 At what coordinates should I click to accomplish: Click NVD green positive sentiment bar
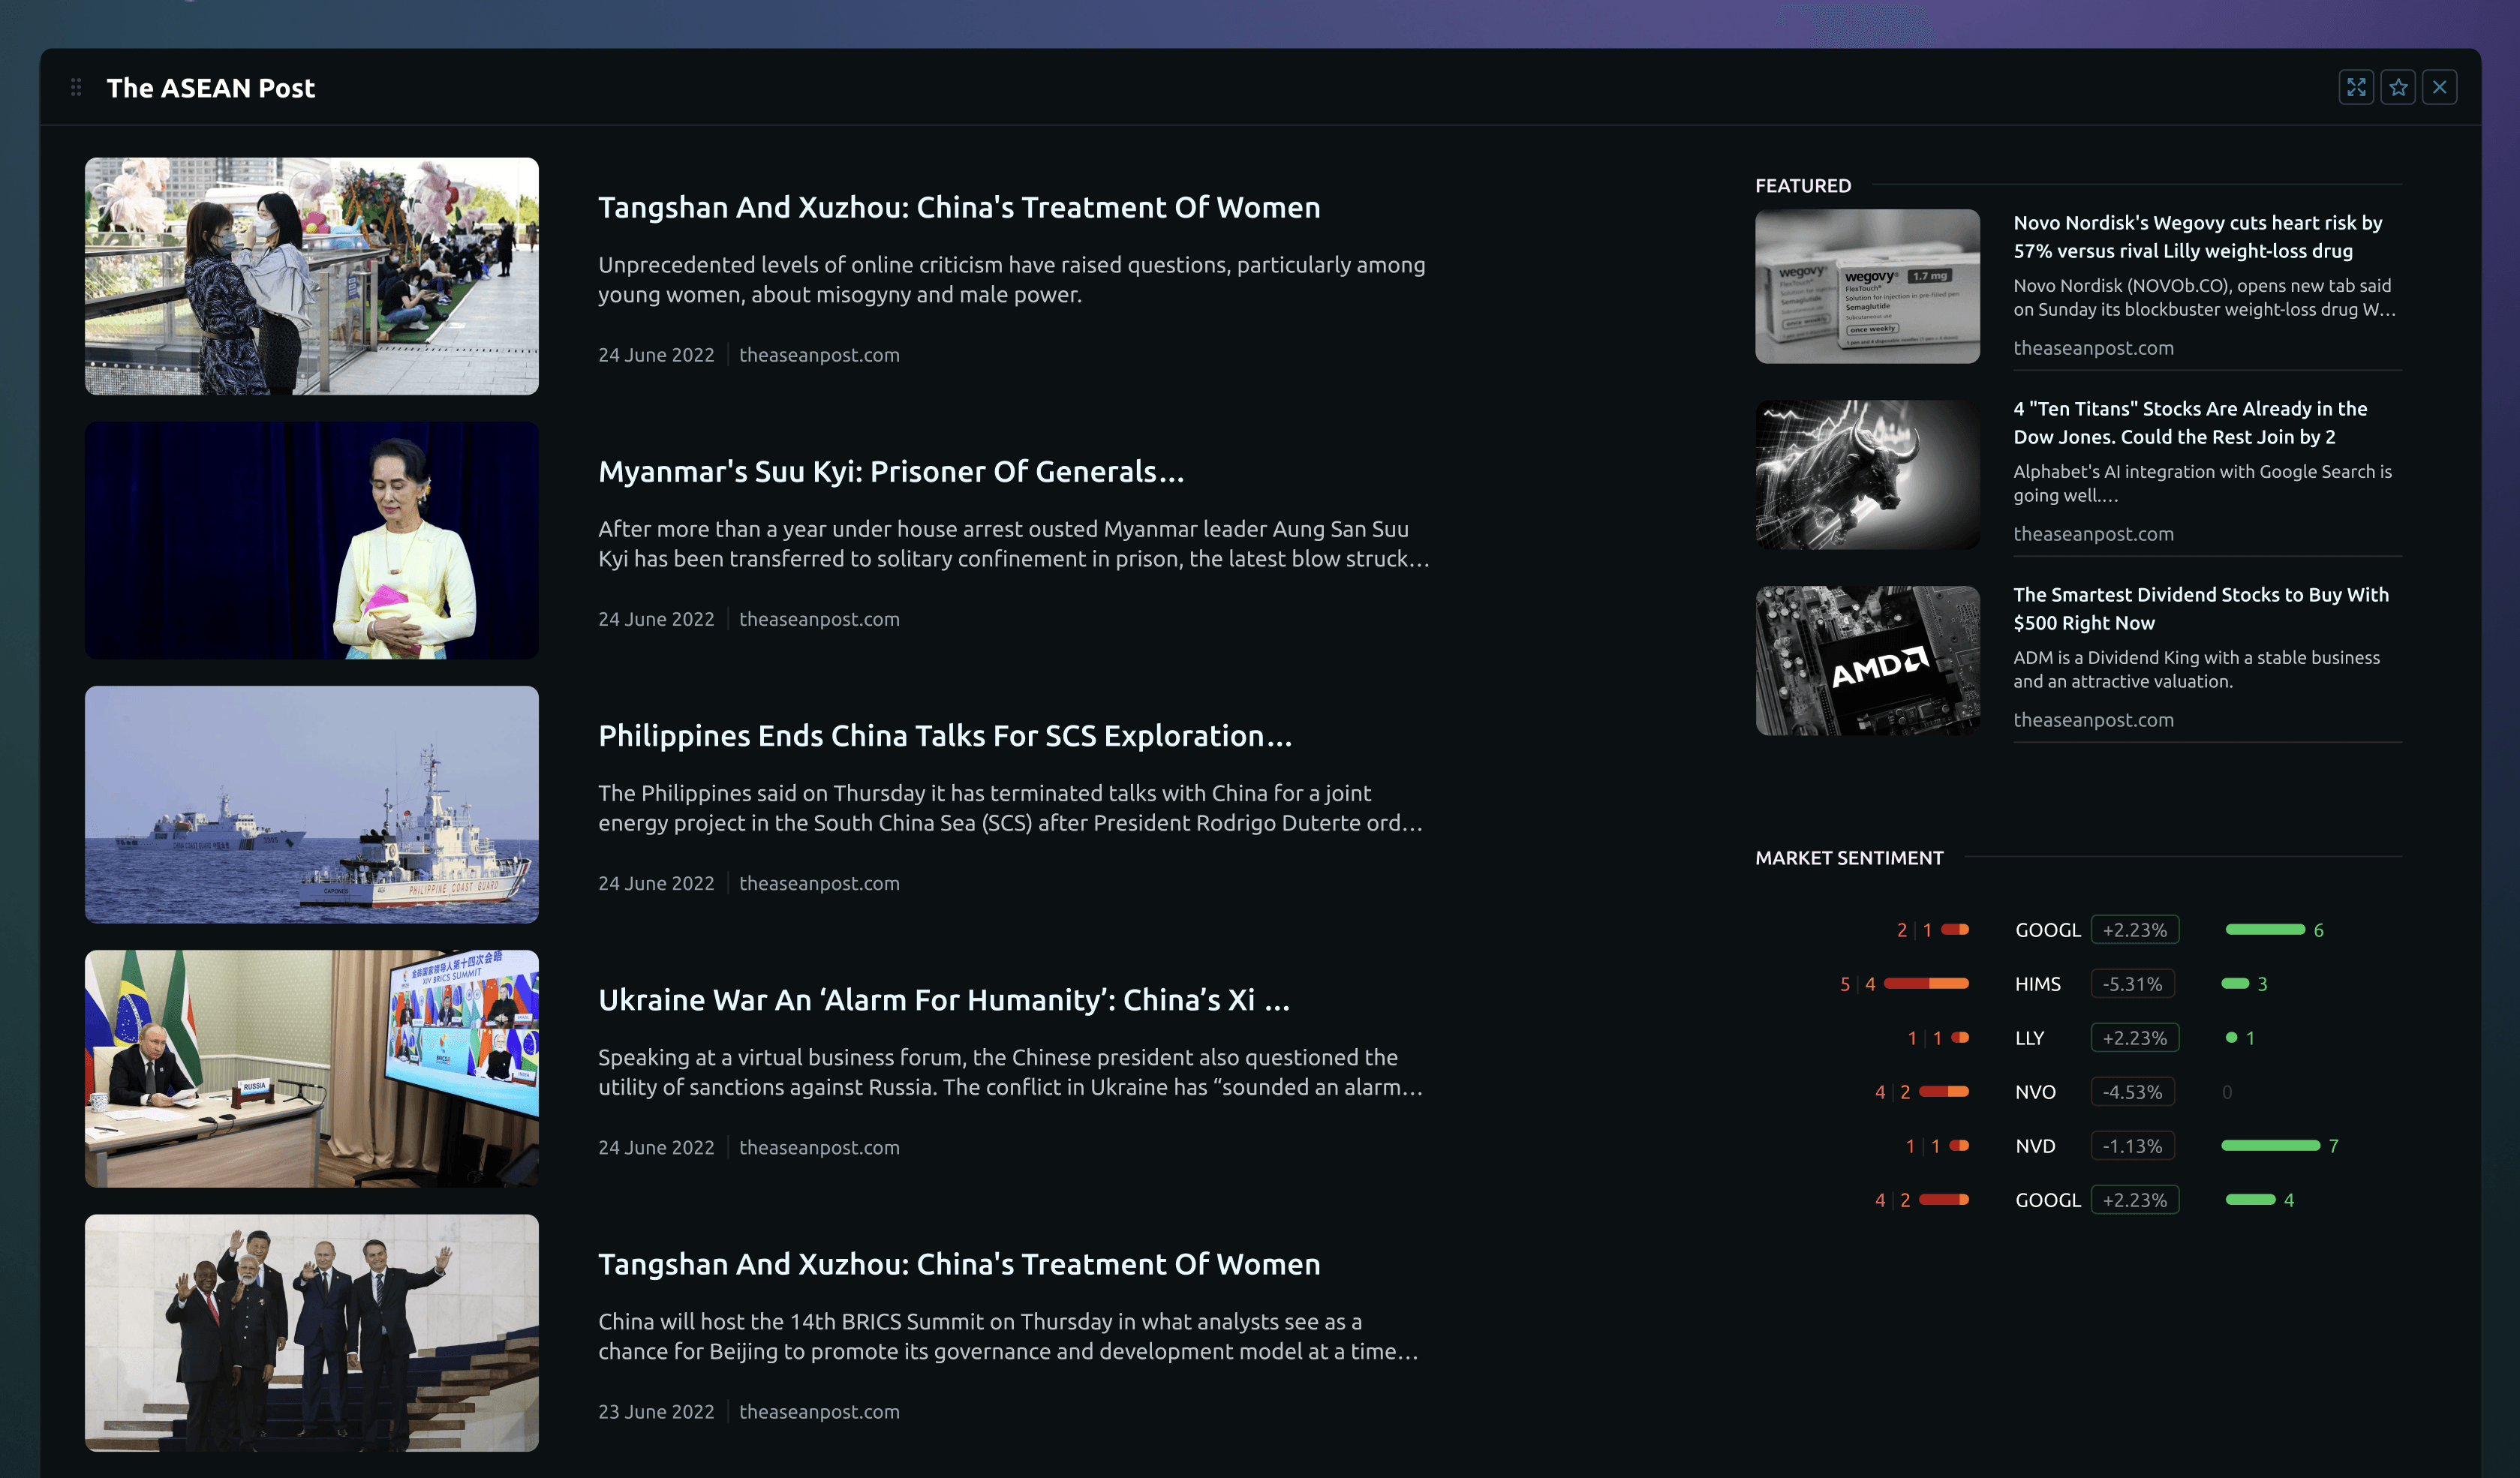click(2270, 1146)
